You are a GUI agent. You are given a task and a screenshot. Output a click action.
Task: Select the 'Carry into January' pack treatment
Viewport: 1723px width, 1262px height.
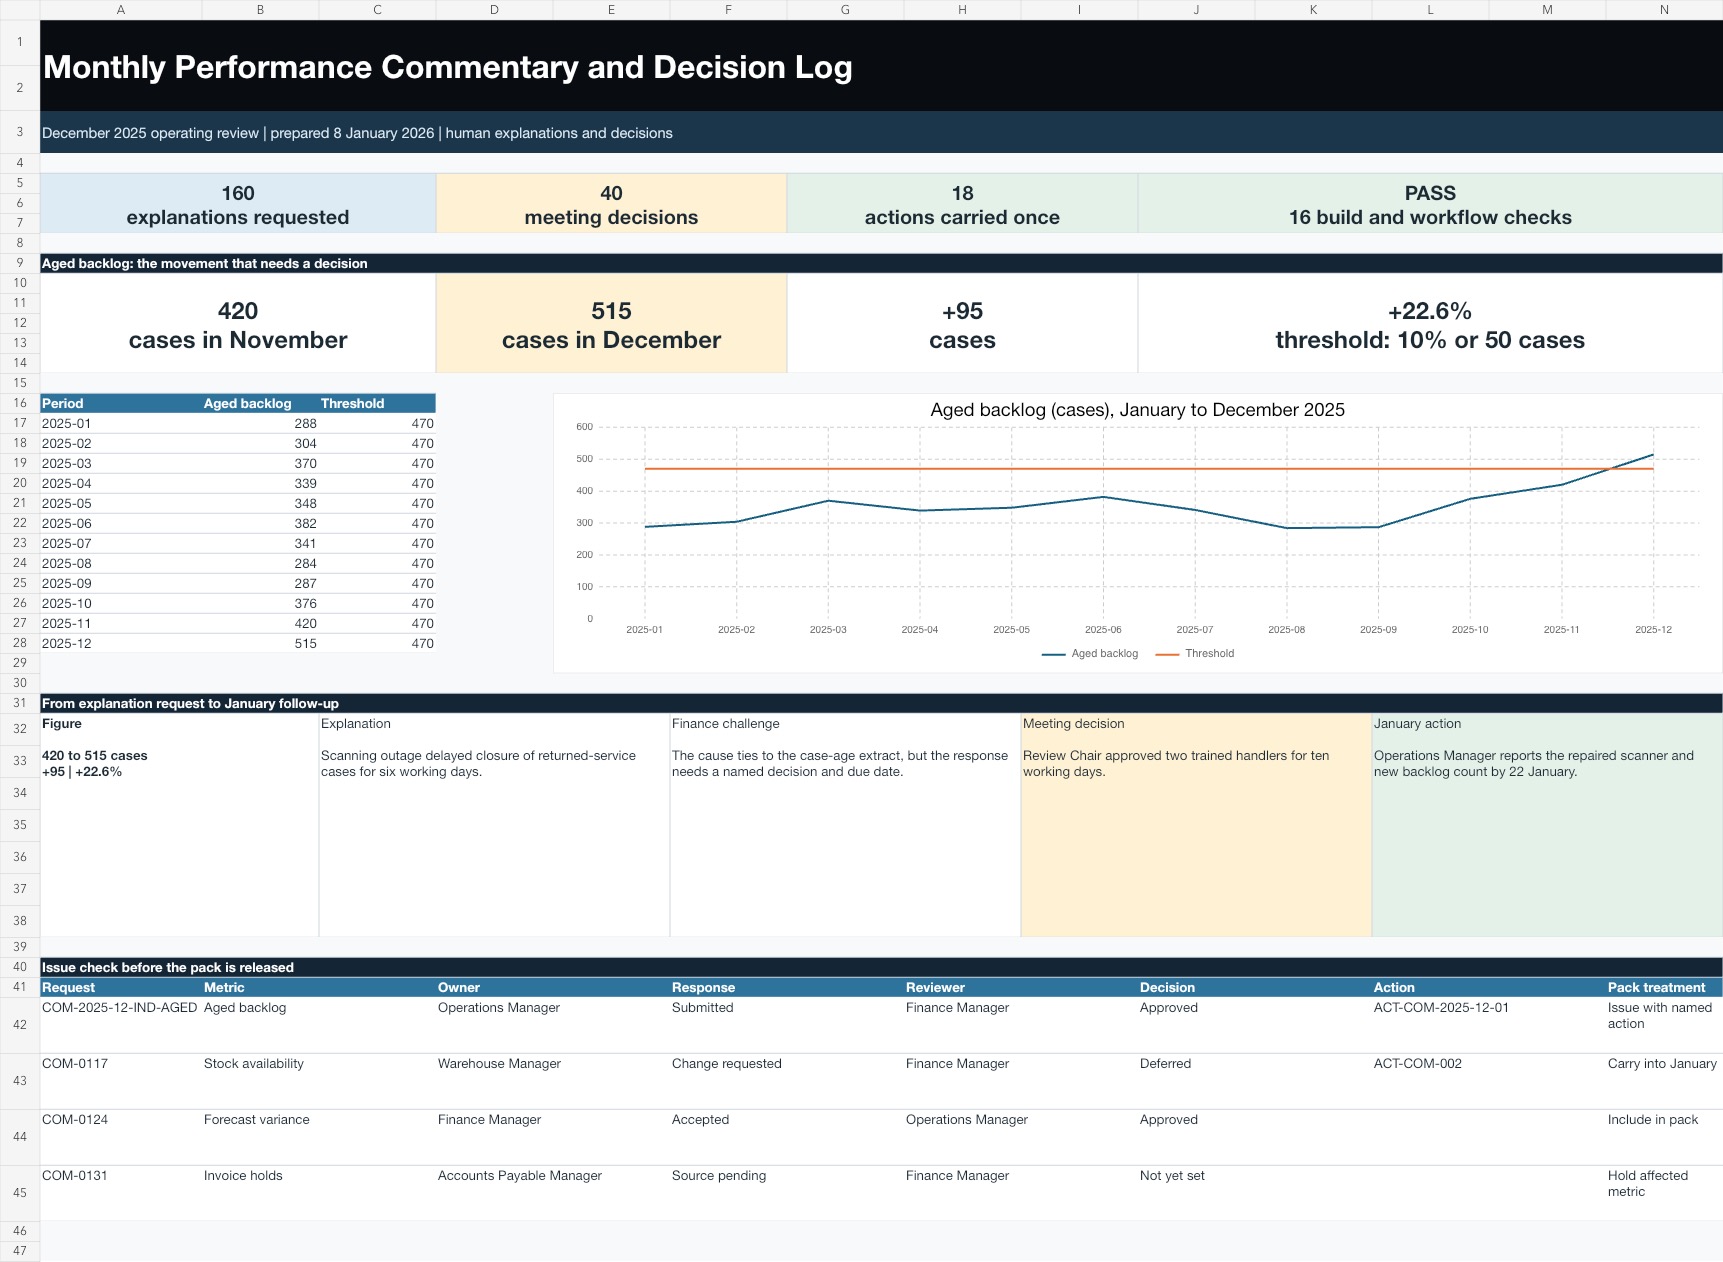click(1664, 1081)
